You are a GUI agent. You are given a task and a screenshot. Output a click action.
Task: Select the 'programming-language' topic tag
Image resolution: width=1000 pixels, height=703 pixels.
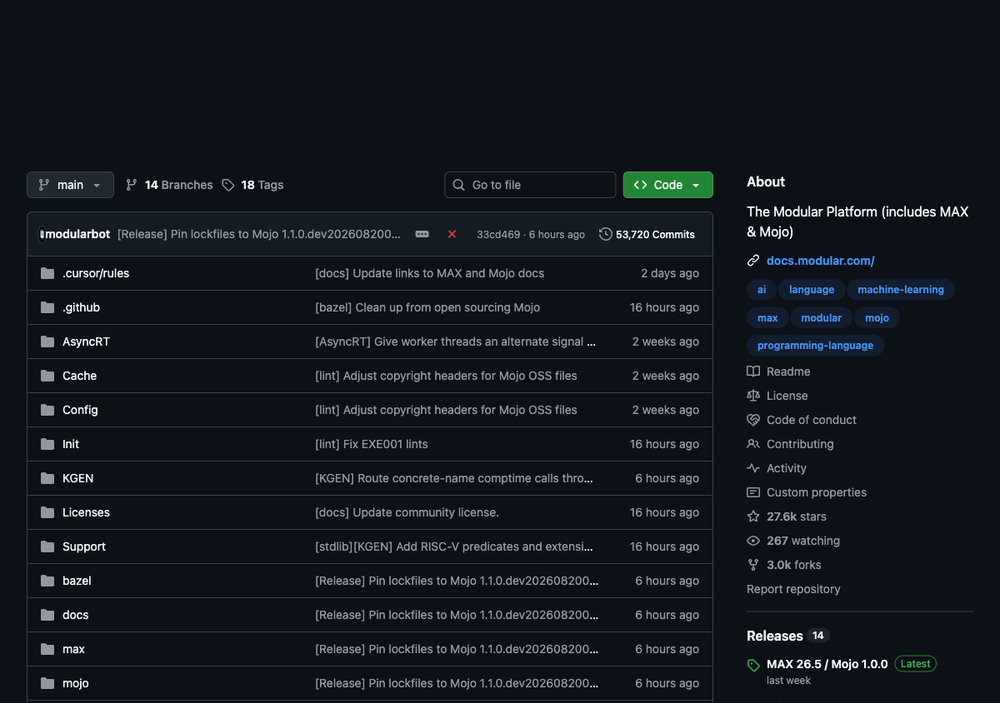click(815, 345)
